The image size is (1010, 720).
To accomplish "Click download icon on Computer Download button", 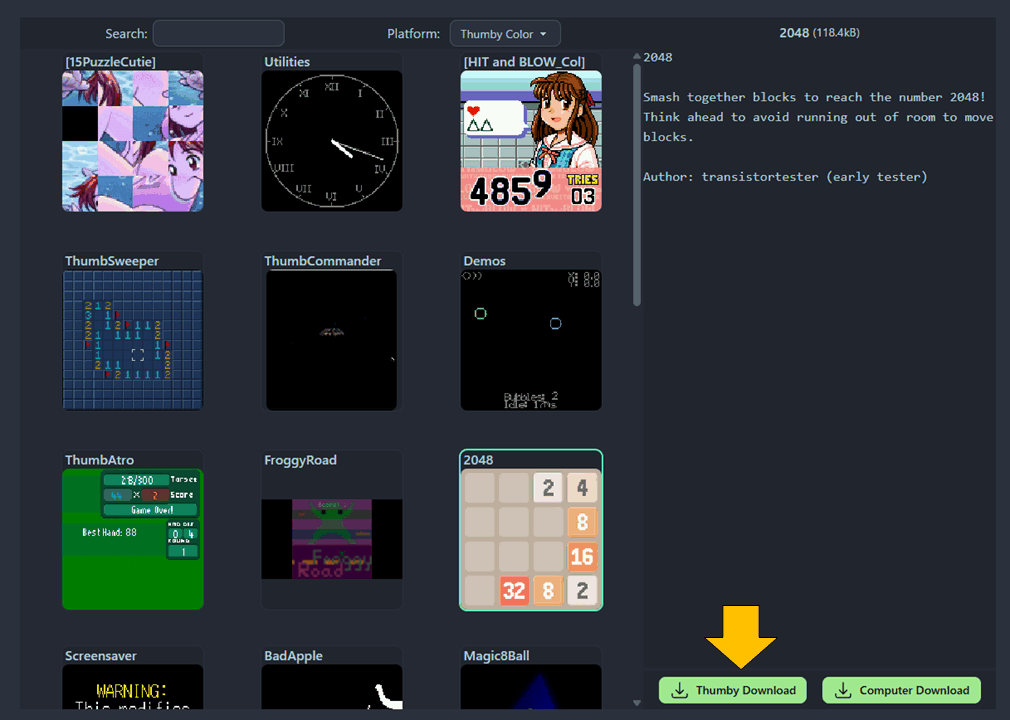I will 843,690.
